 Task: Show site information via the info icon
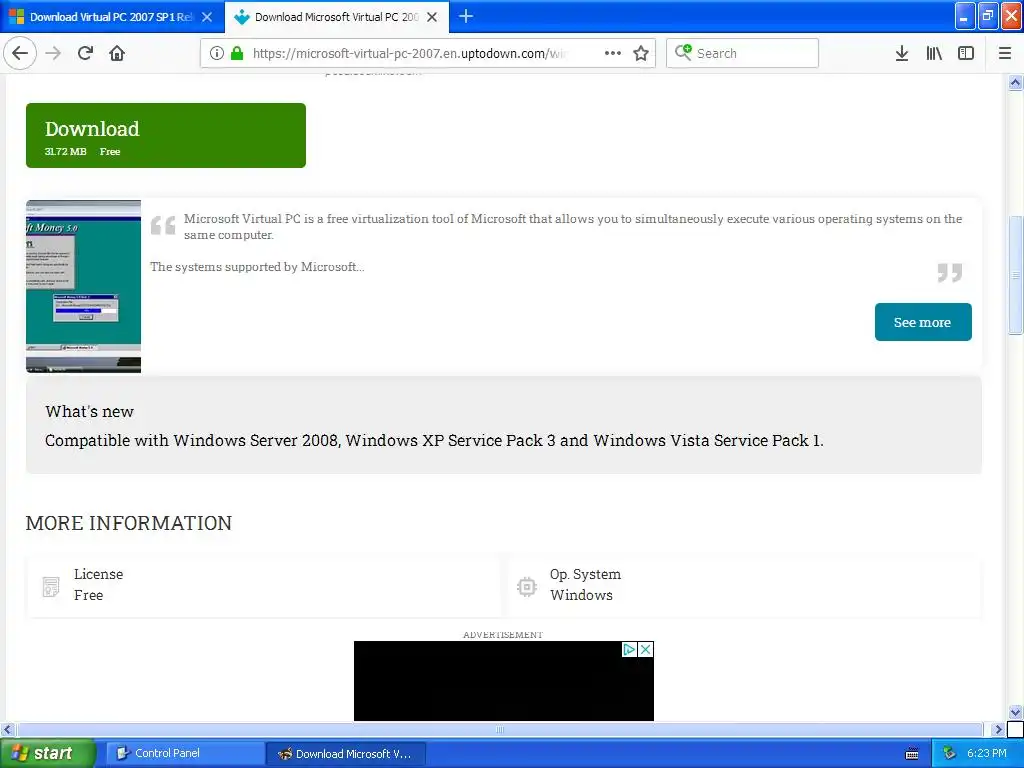coord(216,53)
